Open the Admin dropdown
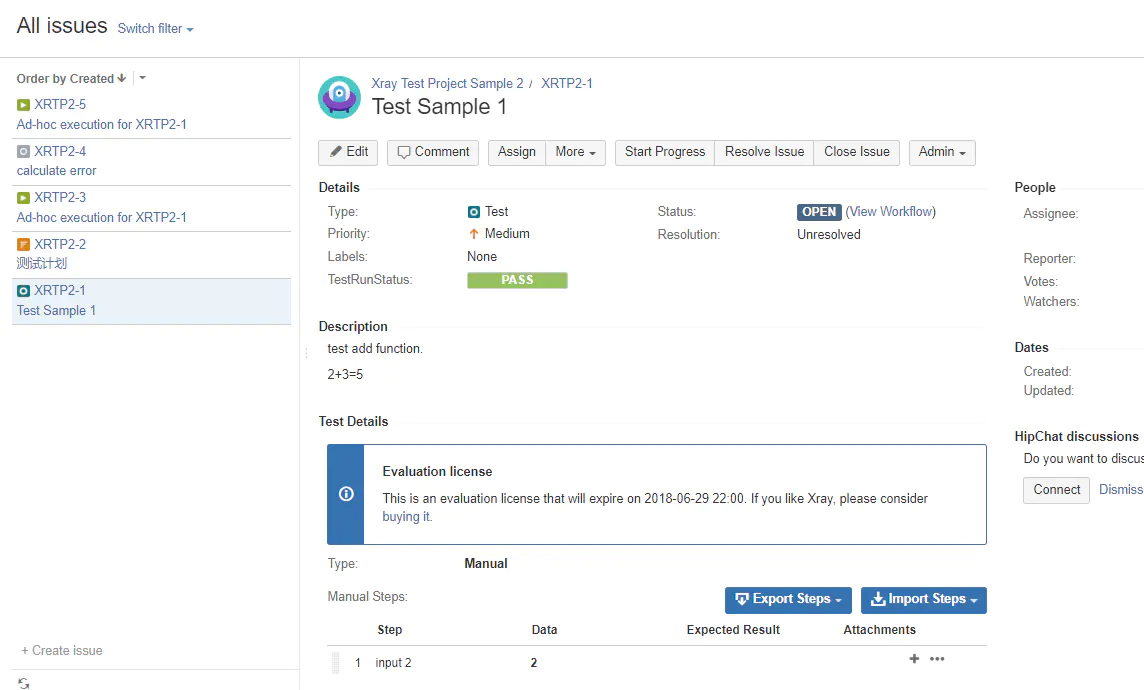Screen dimensions: 1144x690 tap(941, 152)
